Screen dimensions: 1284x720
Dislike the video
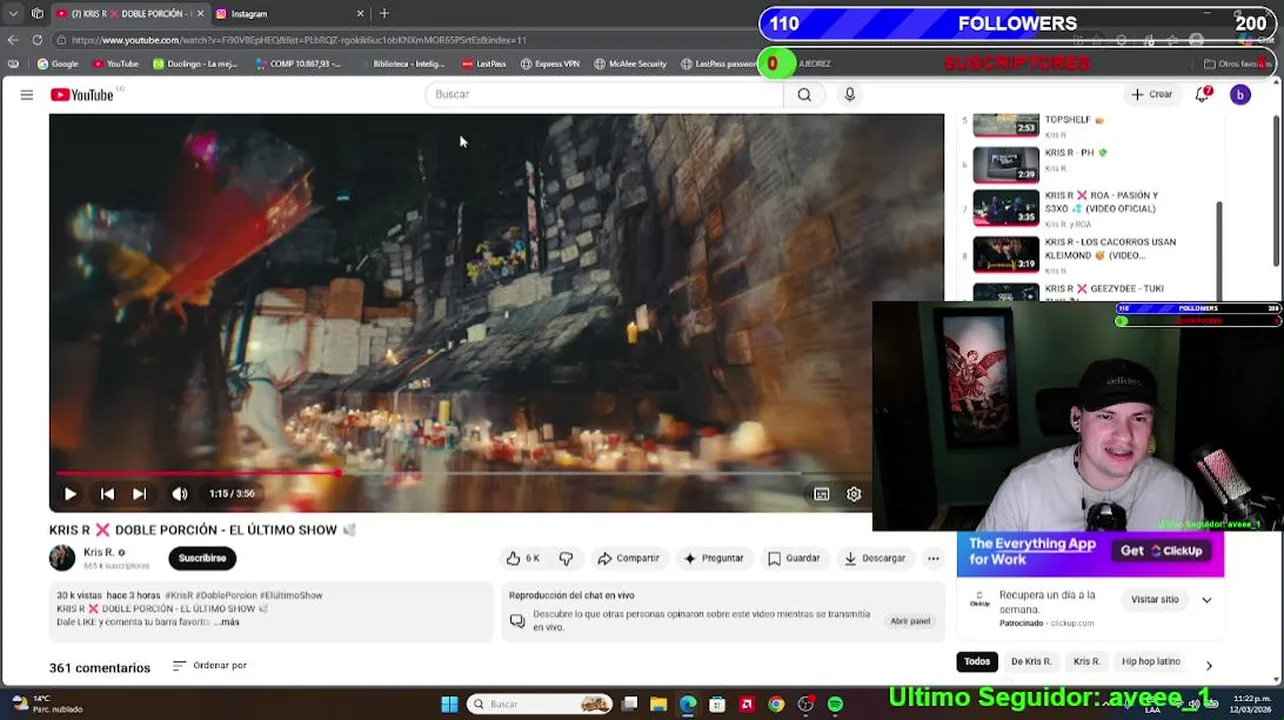(x=566, y=558)
